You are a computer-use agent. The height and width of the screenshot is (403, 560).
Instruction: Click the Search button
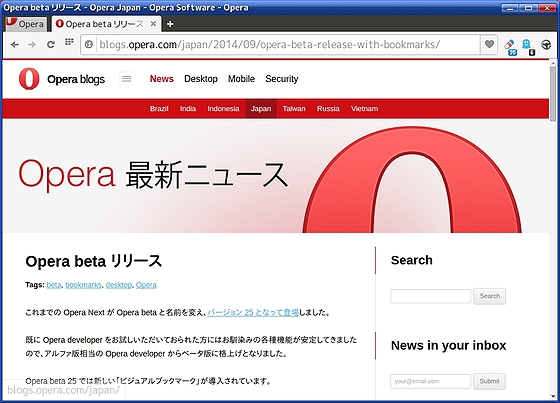tap(490, 296)
